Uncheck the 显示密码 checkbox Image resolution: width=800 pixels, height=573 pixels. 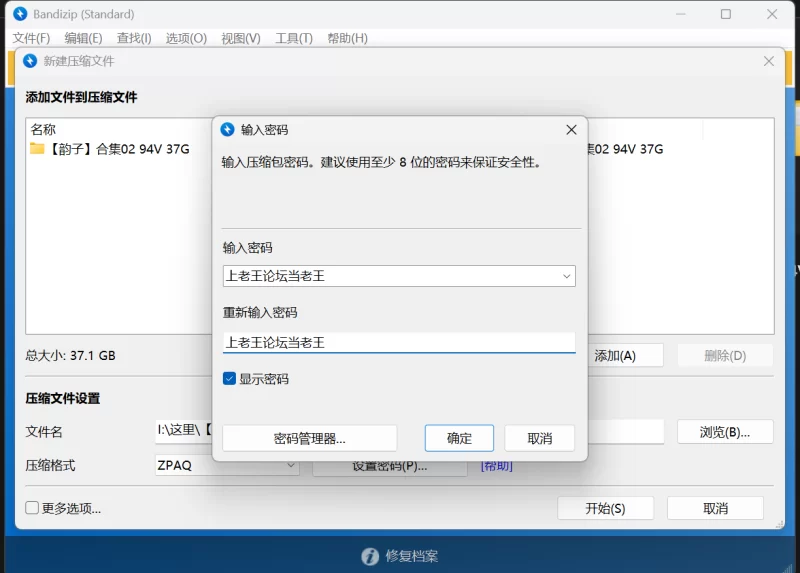[x=229, y=379]
